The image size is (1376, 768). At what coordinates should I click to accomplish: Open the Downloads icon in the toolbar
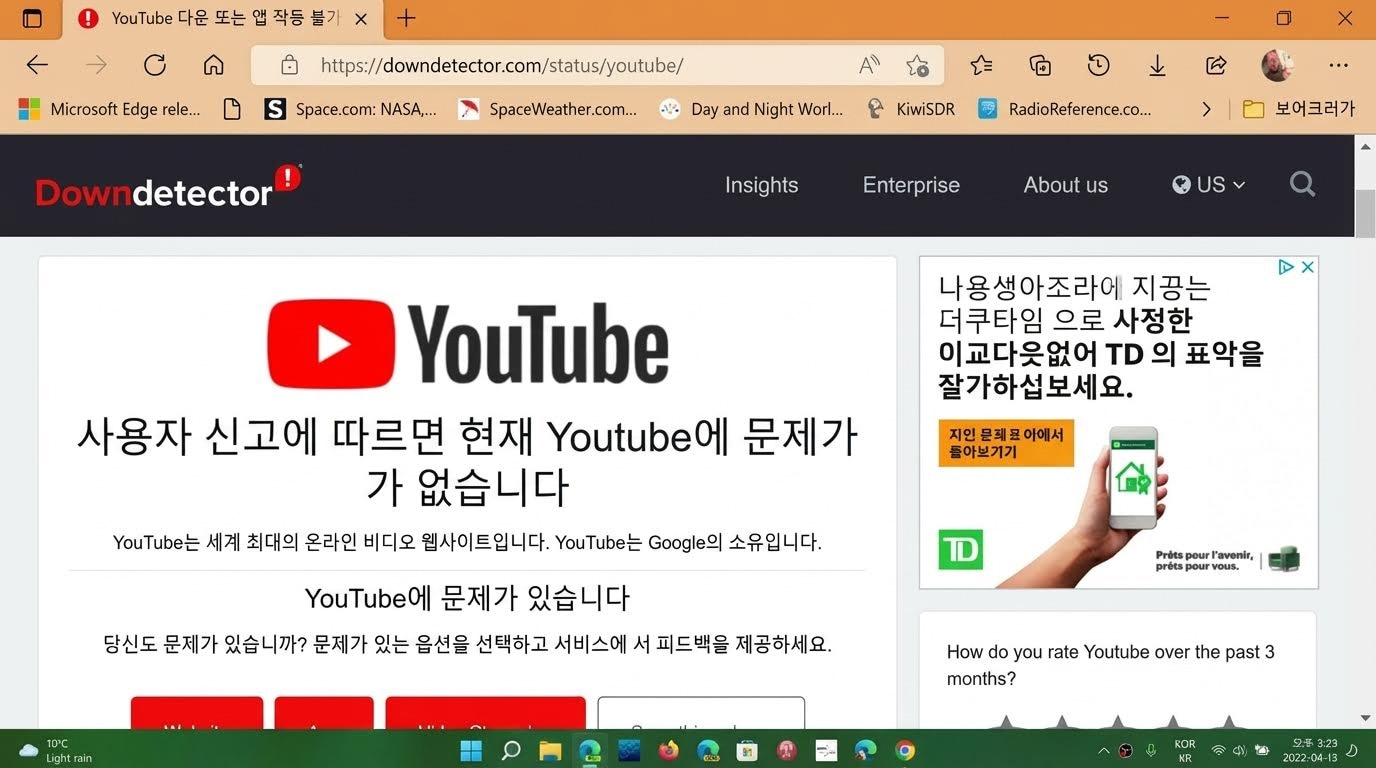coord(1157,64)
